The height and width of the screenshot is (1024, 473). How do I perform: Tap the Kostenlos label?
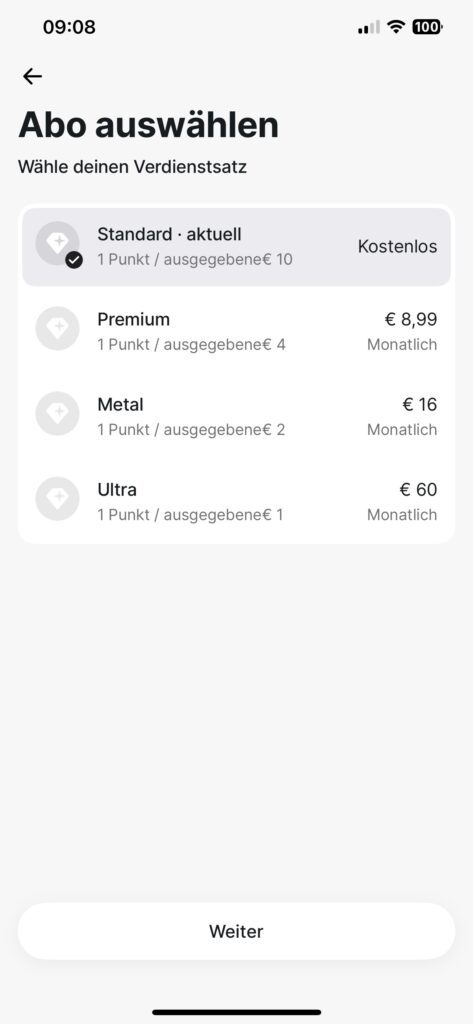point(397,246)
